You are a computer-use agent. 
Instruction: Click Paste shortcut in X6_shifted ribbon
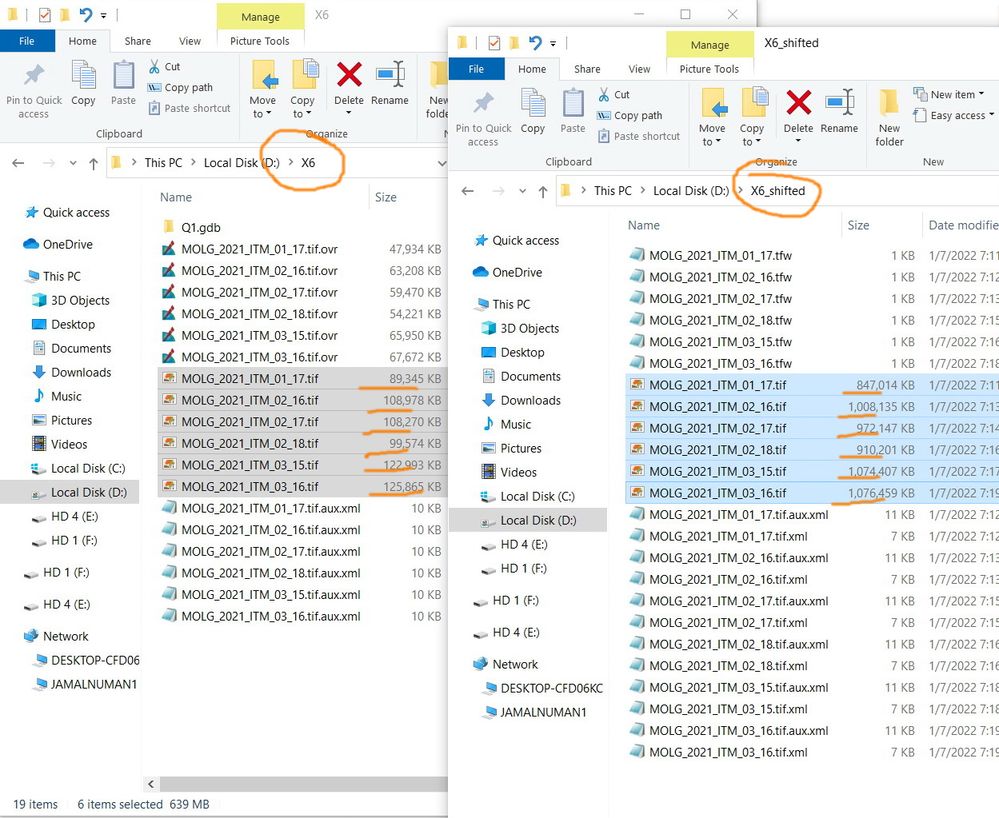(639, 136)
